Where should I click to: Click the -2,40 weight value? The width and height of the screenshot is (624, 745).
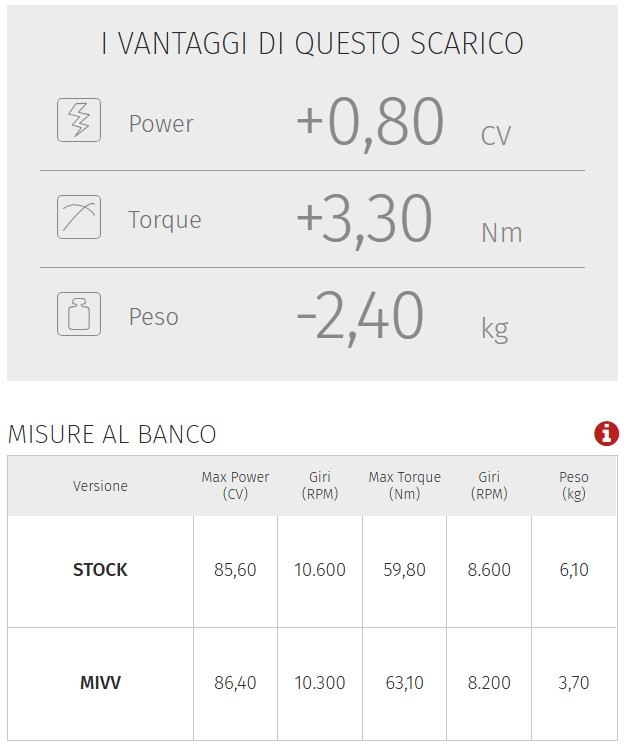click(360, 316)
